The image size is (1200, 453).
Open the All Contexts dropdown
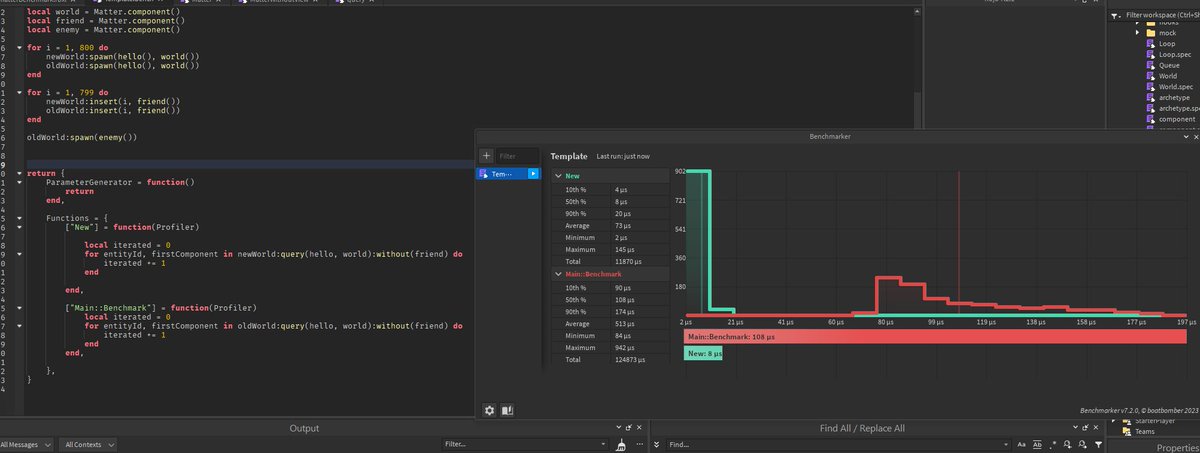click(x=89, y=443)
